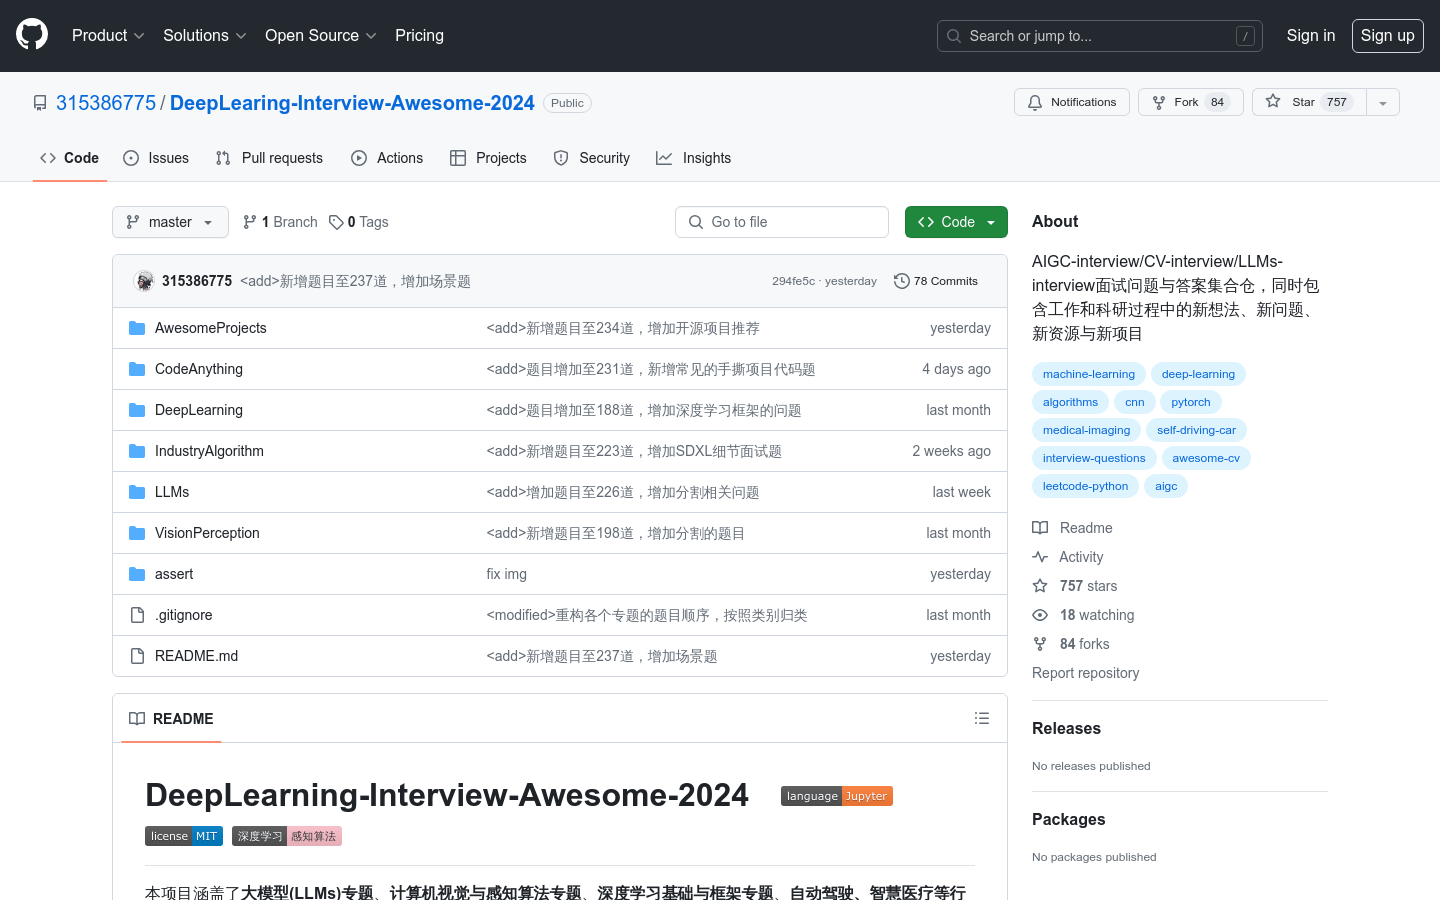Click the commit history clock icon
This screenshot has height=900, width=1440.
tap(901, 281)
